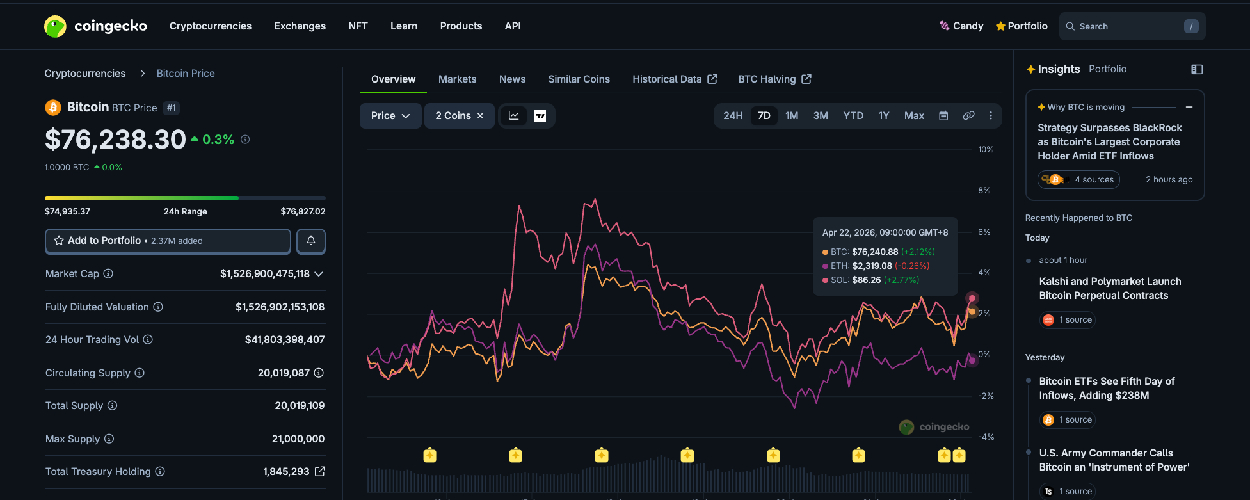Open the Candy rewards page
The width and height of the screenshot is (1250, 500).
[961, 26]
